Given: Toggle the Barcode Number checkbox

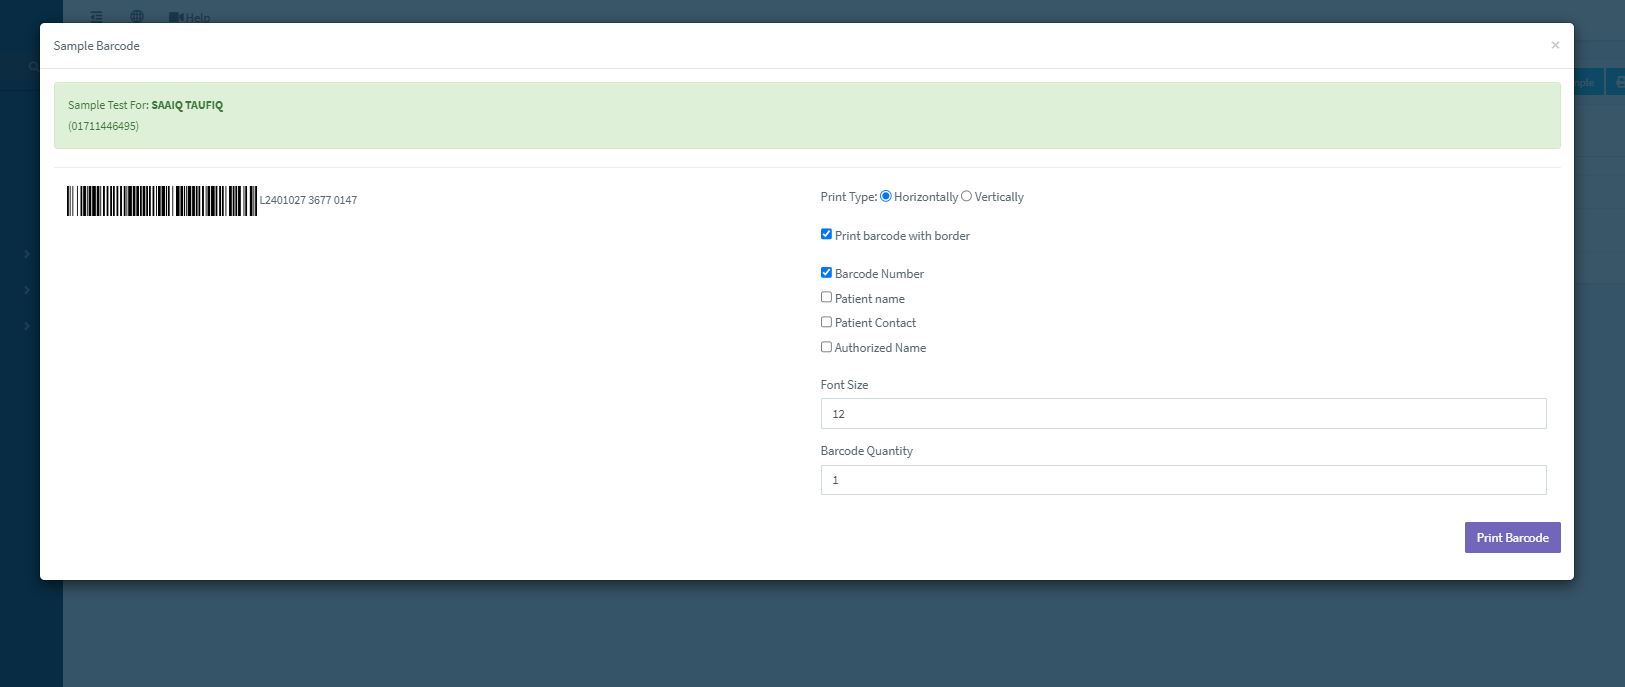Looking at the screenshot, I should [826, 272].
